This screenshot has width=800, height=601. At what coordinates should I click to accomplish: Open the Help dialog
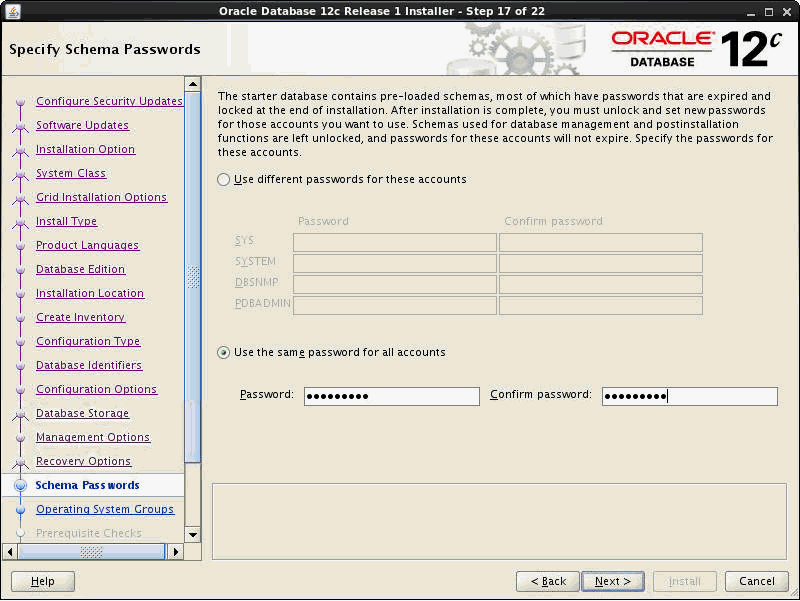(x=42, y=581)
